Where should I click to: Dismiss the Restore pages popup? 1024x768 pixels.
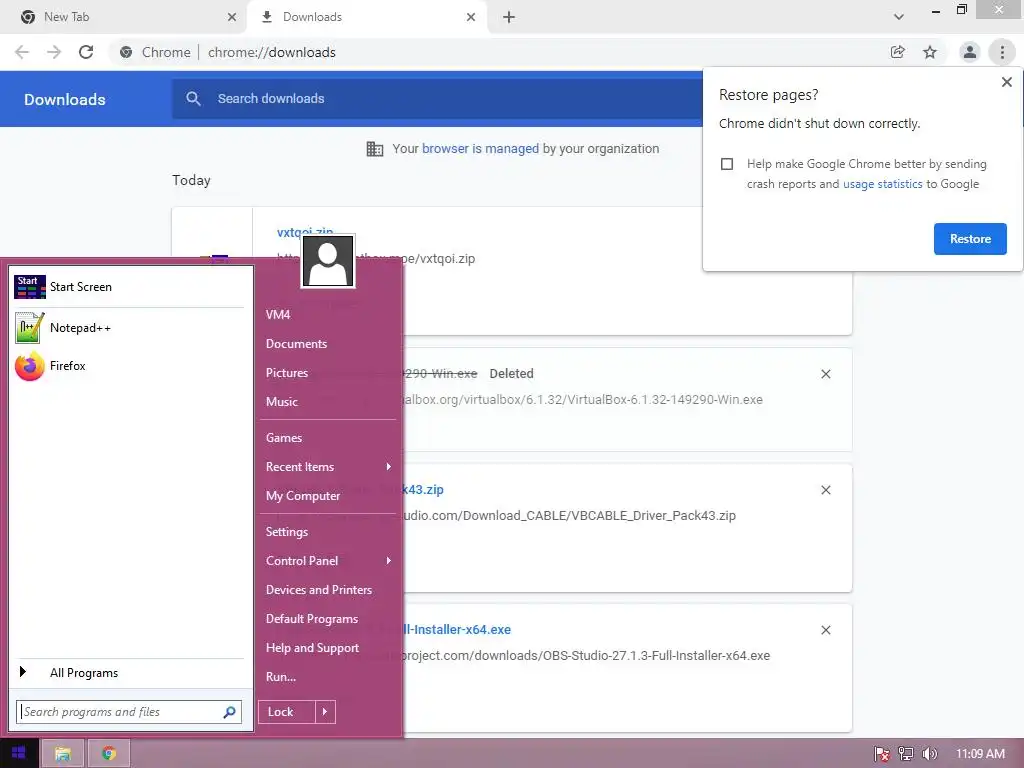click(x=1006, y=82)
